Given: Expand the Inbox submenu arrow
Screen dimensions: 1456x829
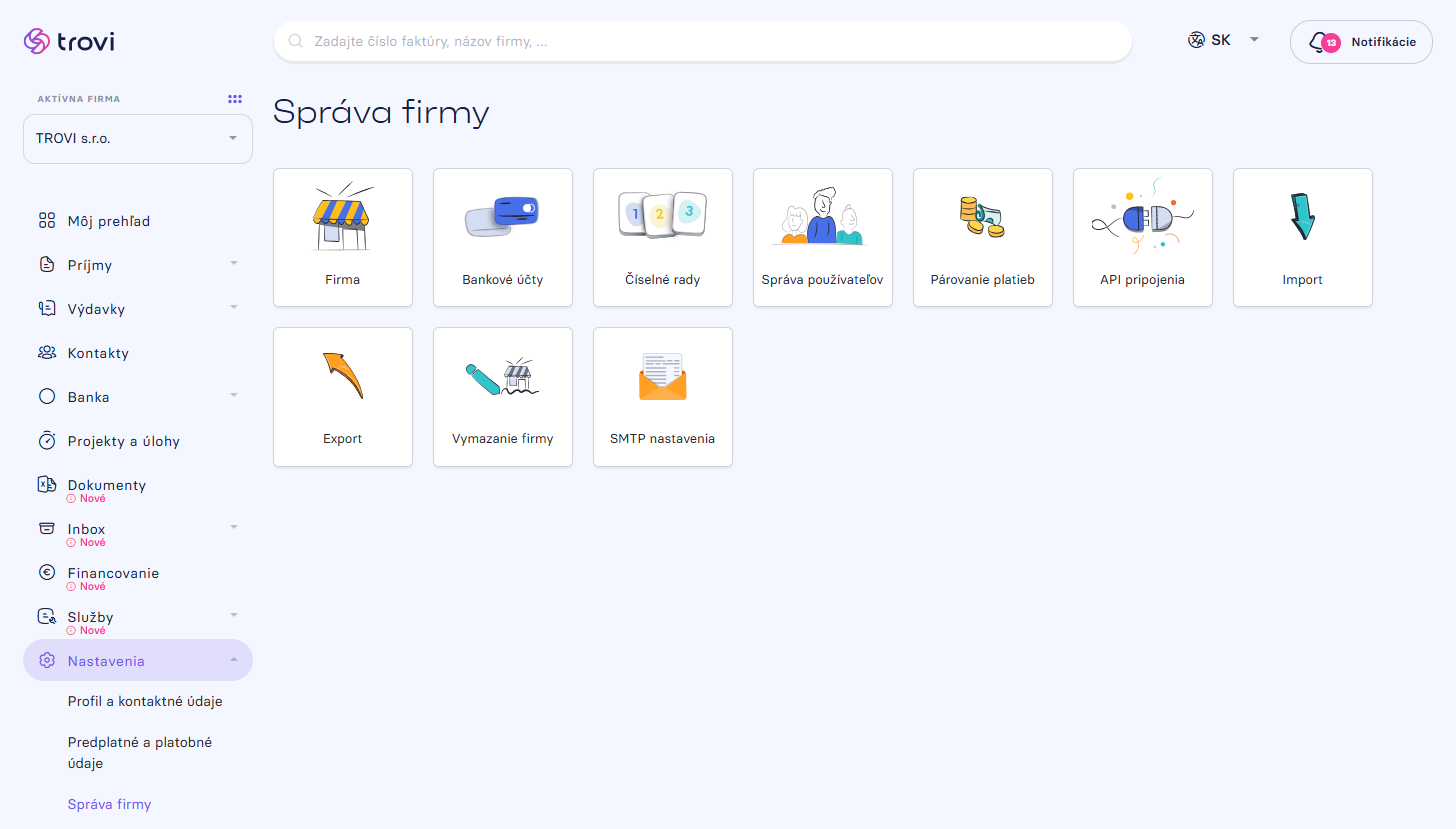Looking at the screenshot, I should [x=234, y=528].
